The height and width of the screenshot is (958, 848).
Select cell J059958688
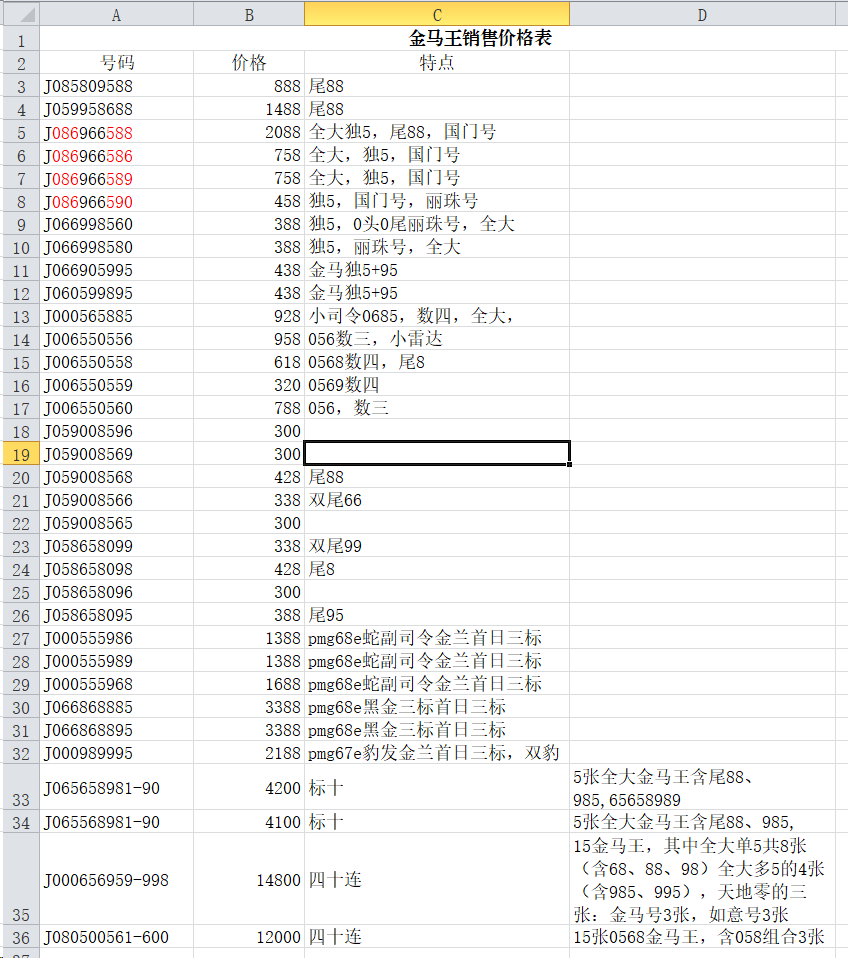coord(117,109)
